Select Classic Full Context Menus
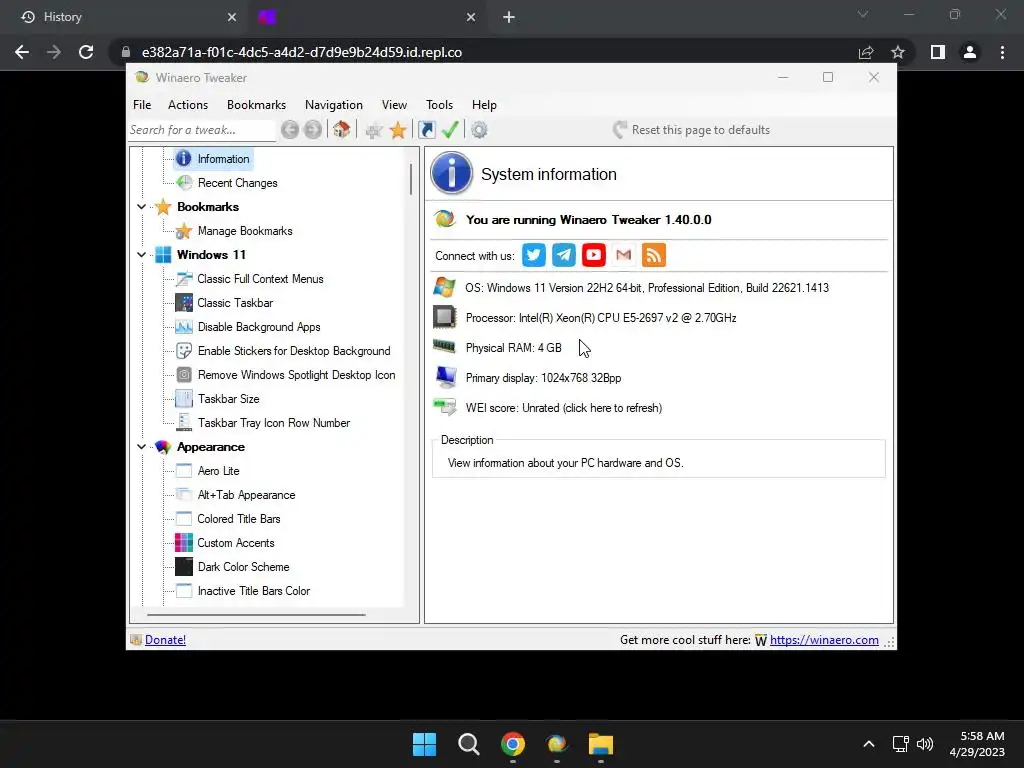 pos(261,279)
